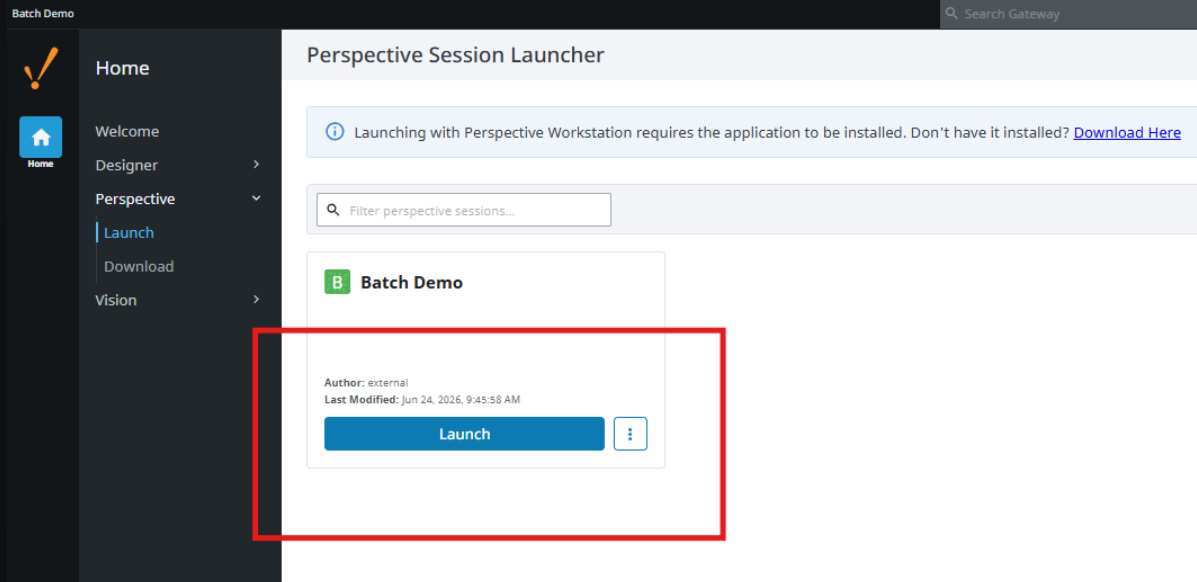This screenshot has height=582, width=1197.
Task: Select the Designer menu item
Action: point(127,165)
